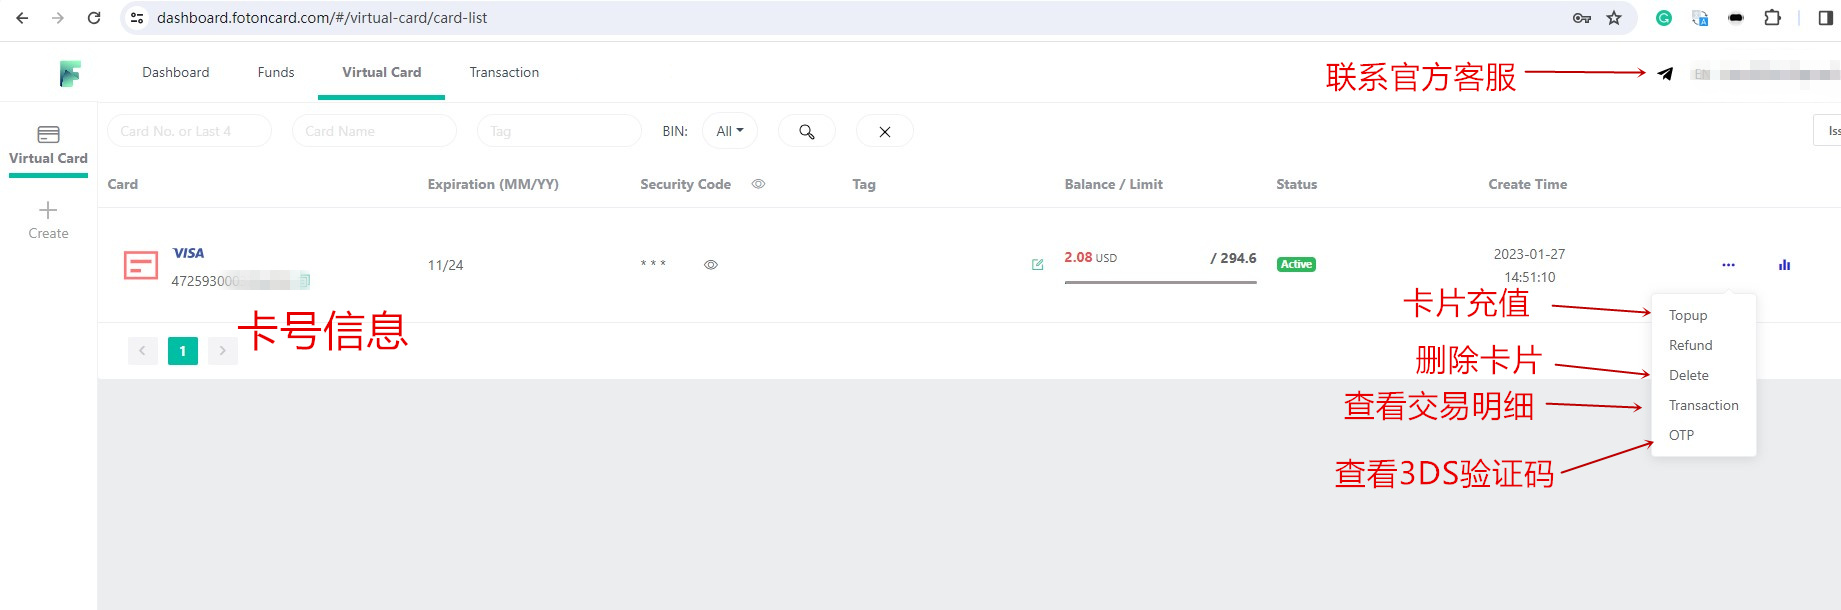Click the Create plus icon in sidebar
1841x610 pixels.
pos(48,210)
